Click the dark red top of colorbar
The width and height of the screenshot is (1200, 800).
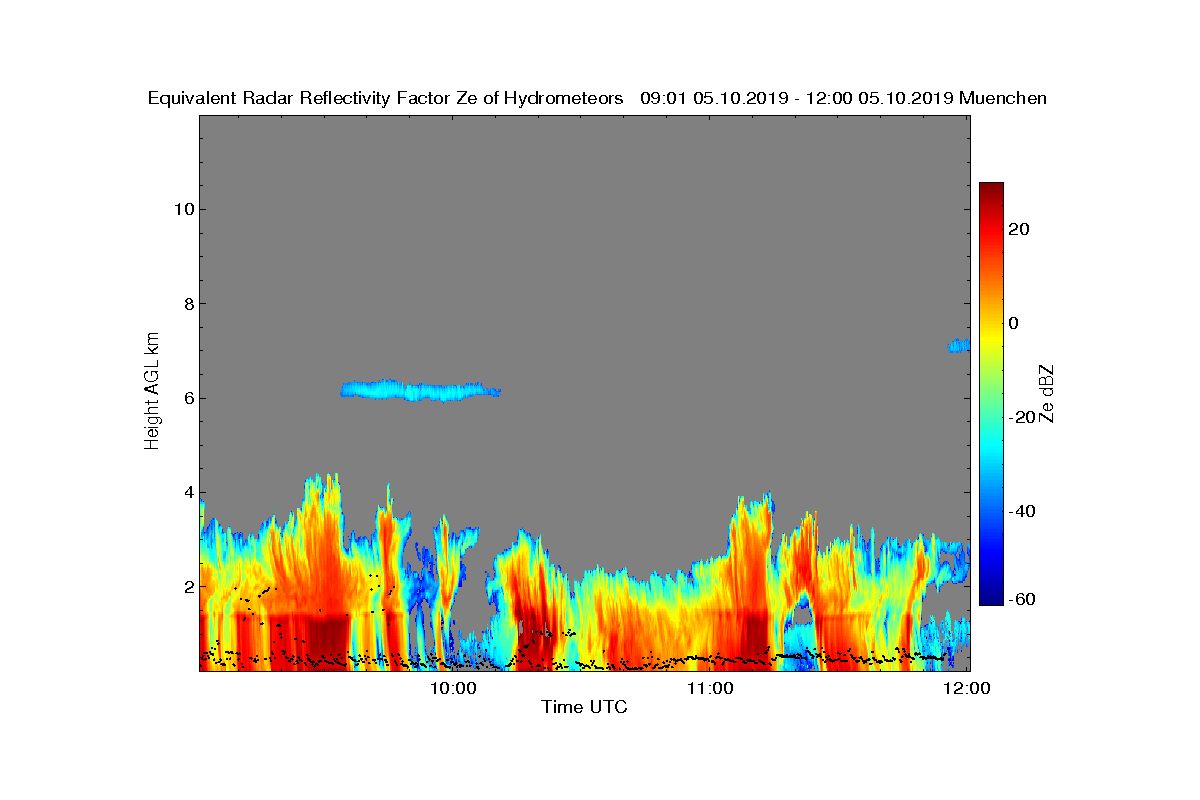pos(991,192)
